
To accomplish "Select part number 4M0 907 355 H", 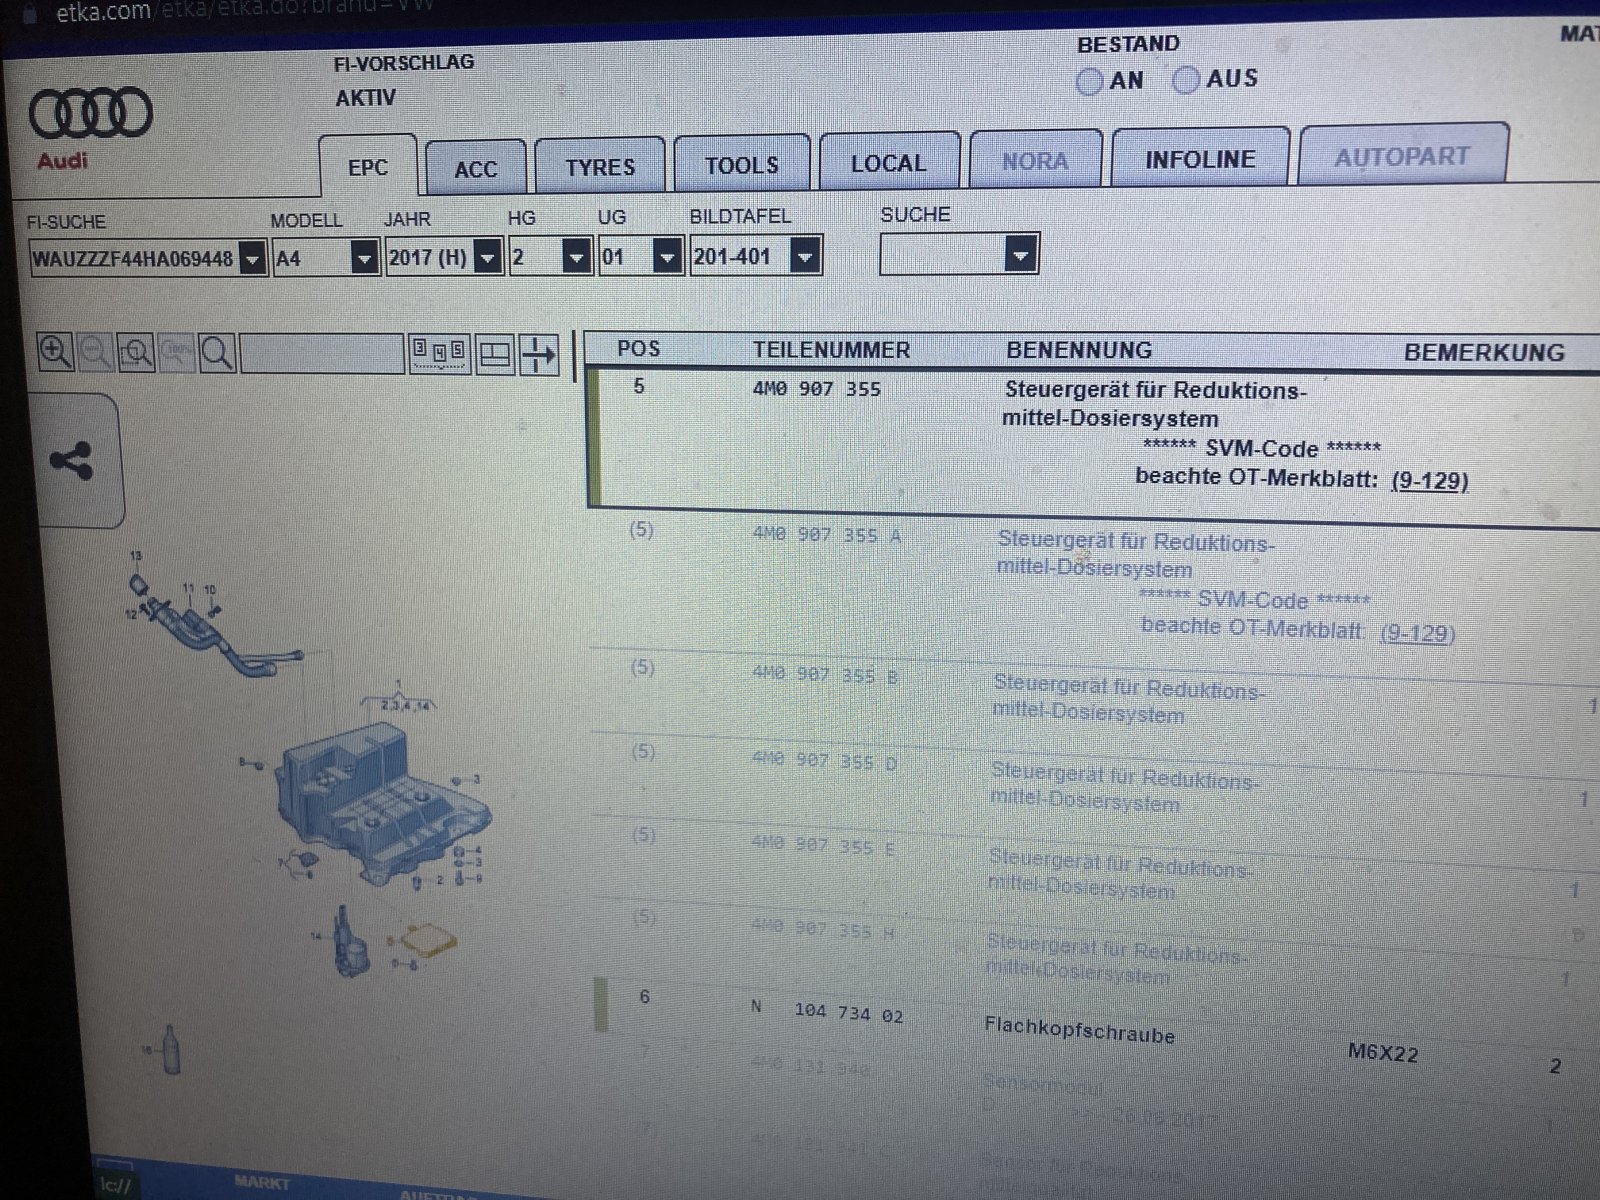I will [x=824, y=929].
